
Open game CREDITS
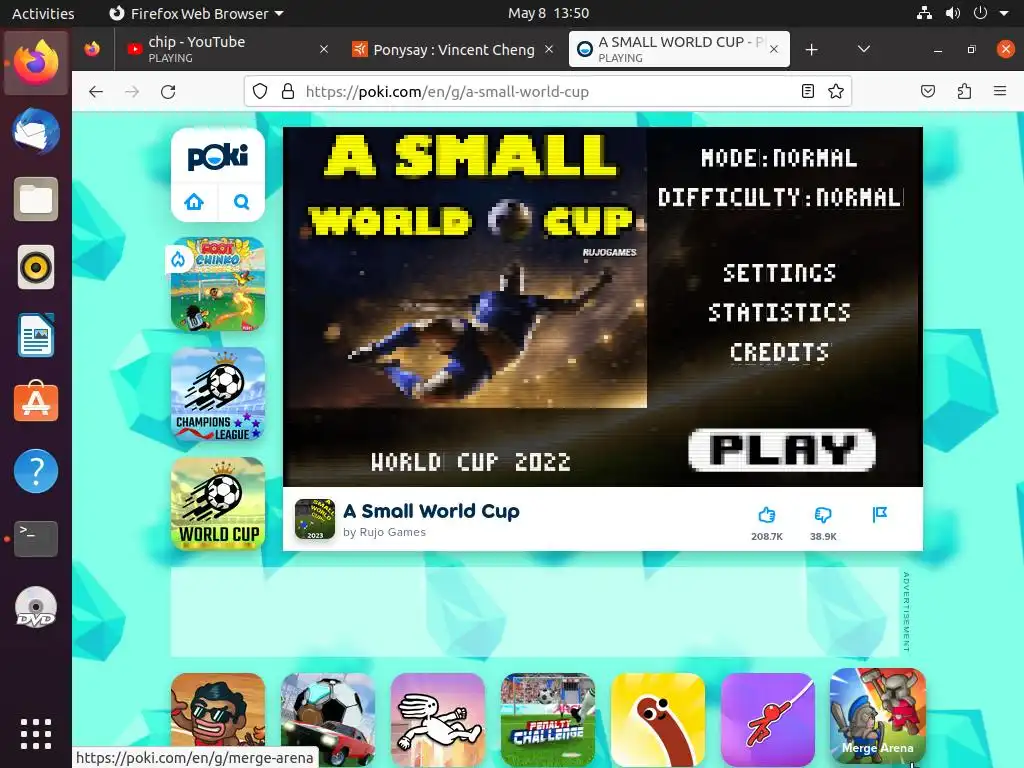pos(779,353)
